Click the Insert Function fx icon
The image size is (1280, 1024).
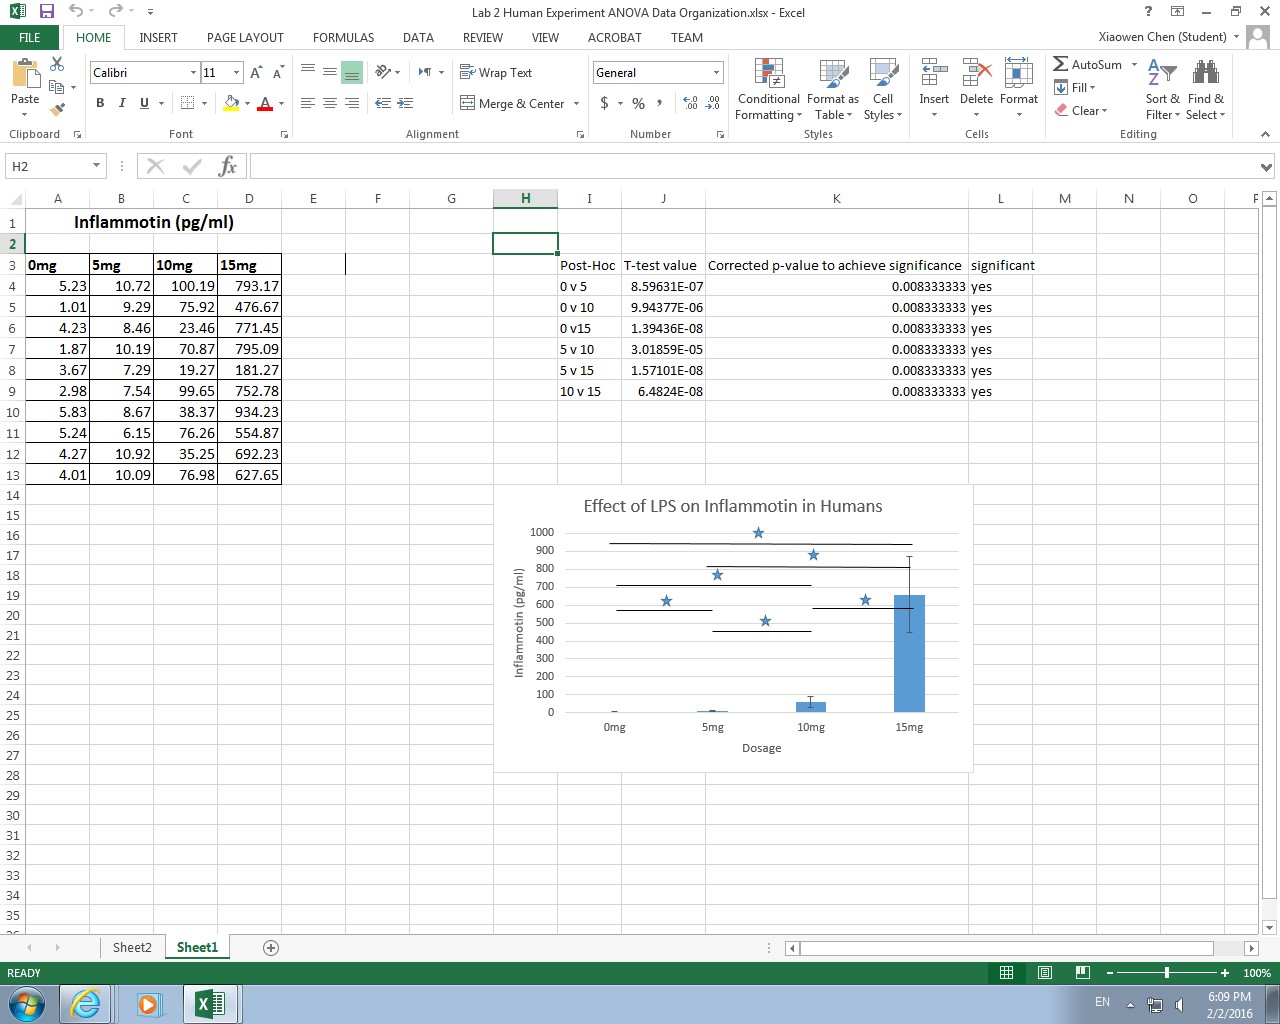(227, 166)
